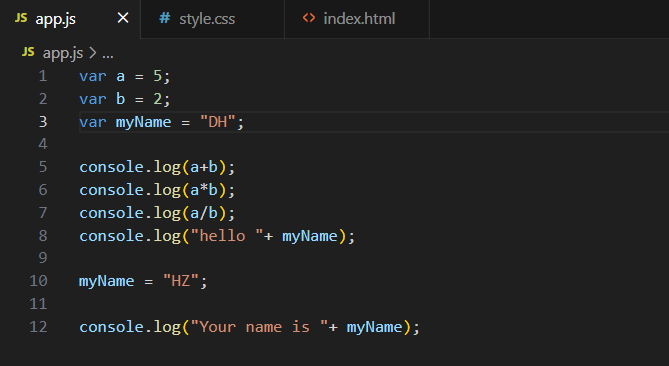Click line number 5 in the gutter
Image resolution: width=669 pixels, height=366 pixels.
43,167
